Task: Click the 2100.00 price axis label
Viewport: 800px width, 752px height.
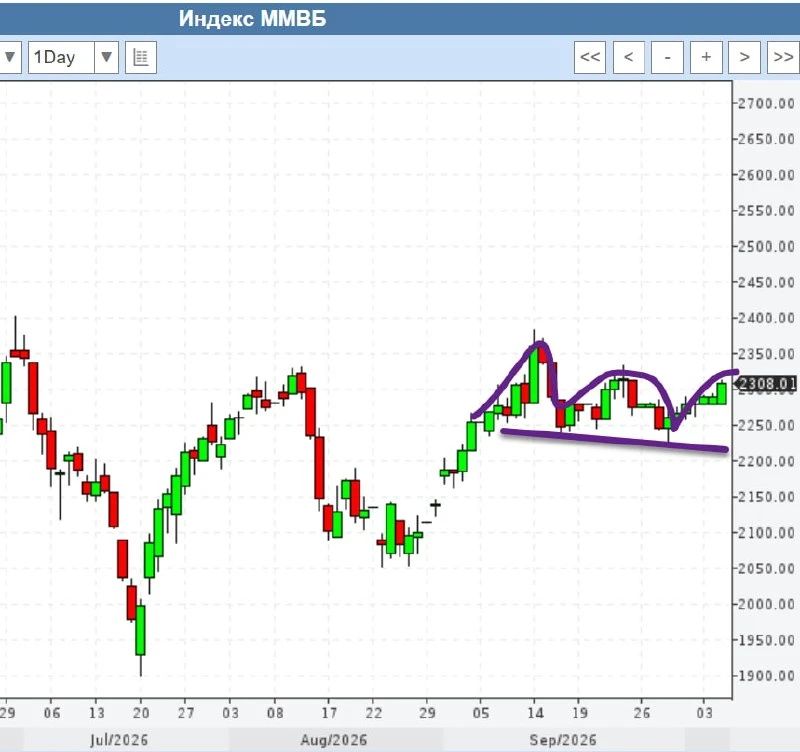Action: (x=766, y=533)
